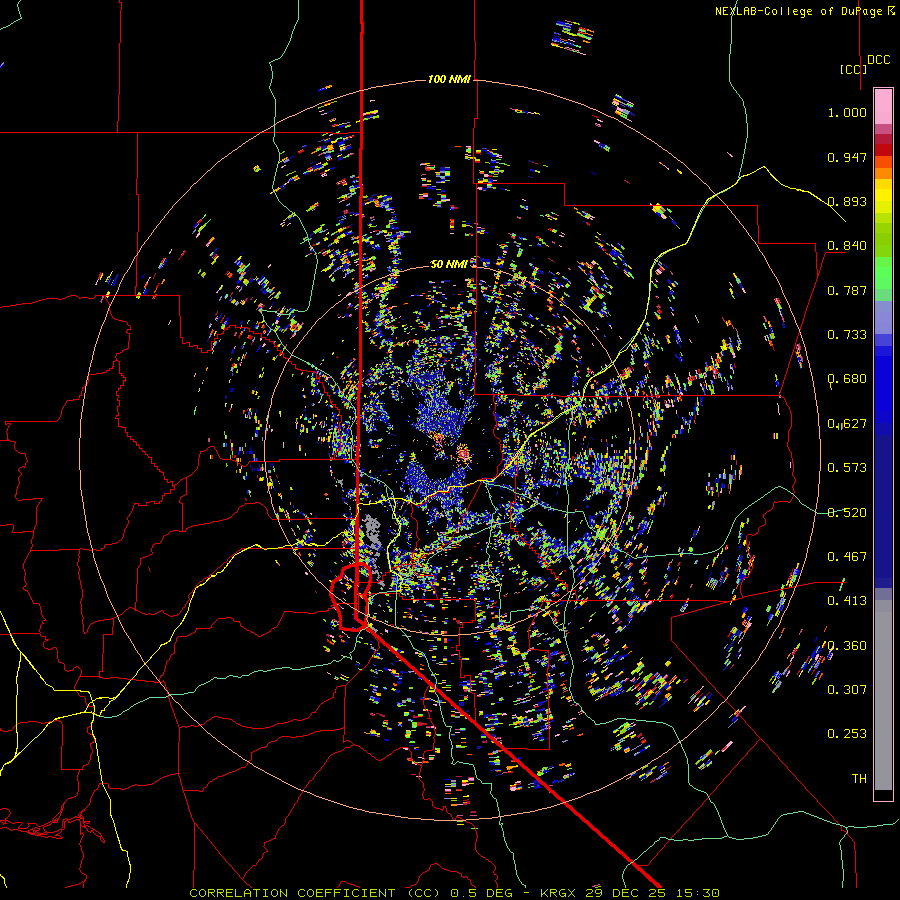The width and height of the screenshot is (900, 900).
Task: Select the 0.947 legend value
Action: (847, 157)
